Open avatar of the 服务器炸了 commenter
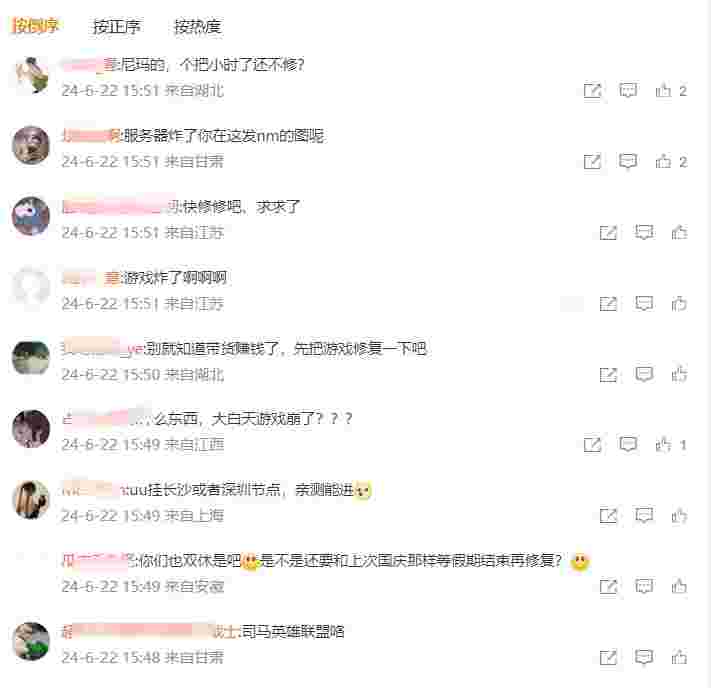Image resolution: width=711 pixels, height=688 pixels. tap(31, 145)
